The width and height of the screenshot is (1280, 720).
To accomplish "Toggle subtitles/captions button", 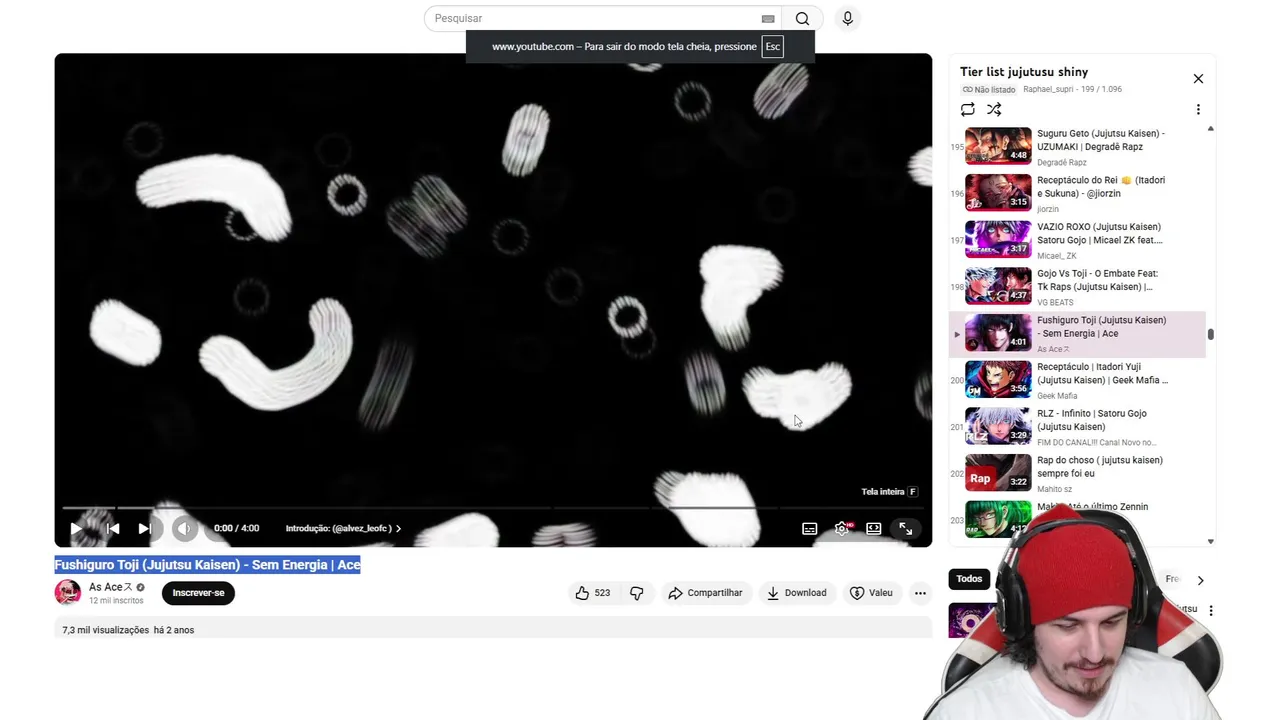I will coord(810,528).
